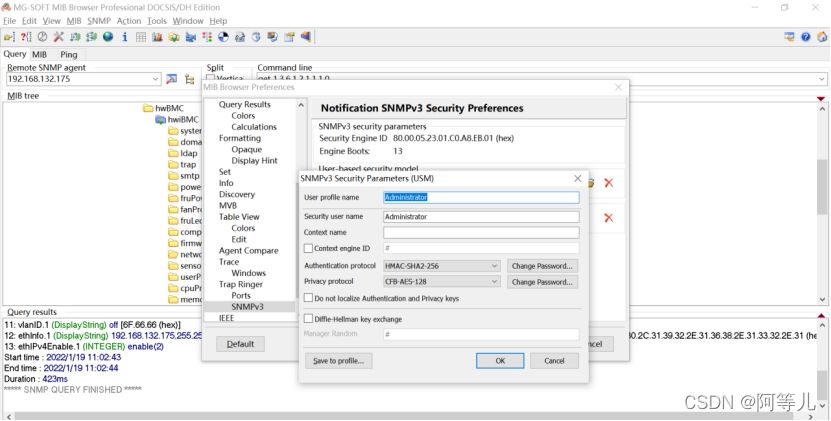831x421 pixels.
Task: Click the bar chart toolbar icon
Action: 157,37
